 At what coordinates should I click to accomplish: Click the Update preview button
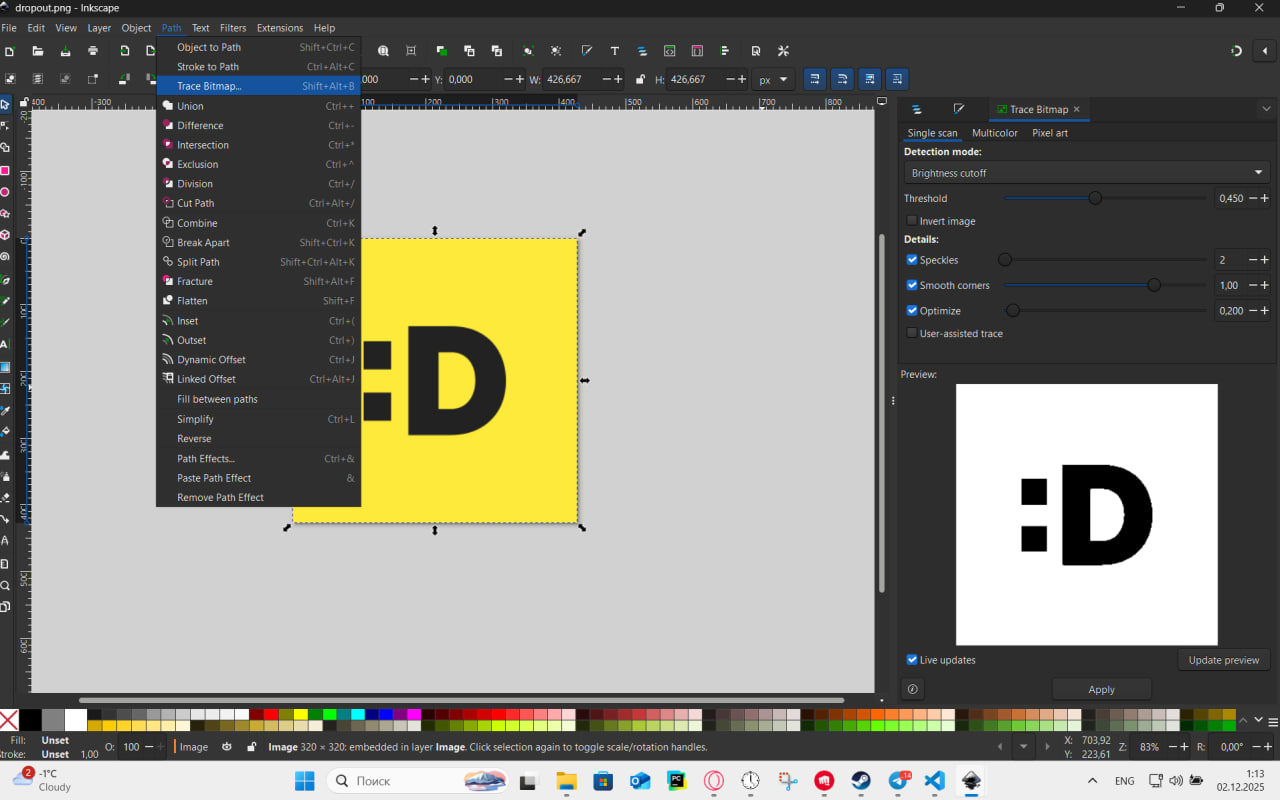point(1224,660)
